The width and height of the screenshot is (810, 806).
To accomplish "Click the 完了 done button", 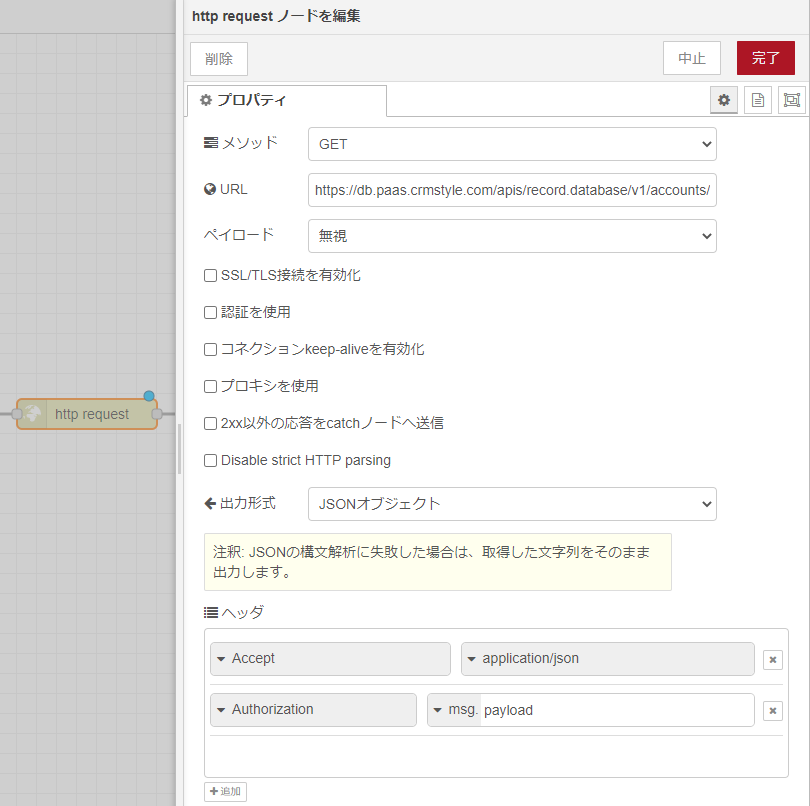I will [x=766, y=58].
